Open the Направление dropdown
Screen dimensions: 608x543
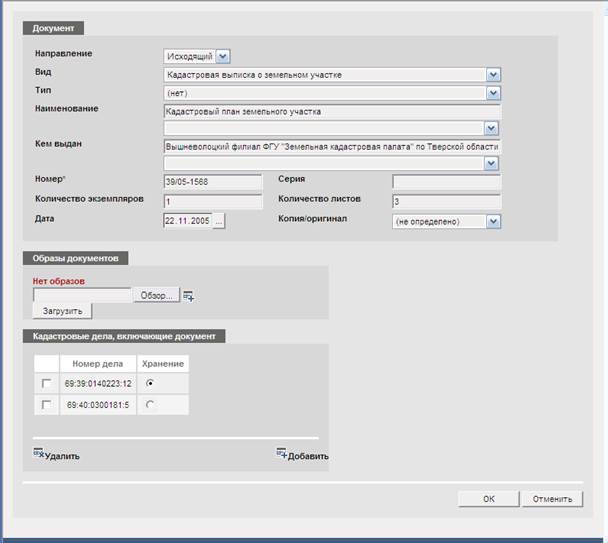pos(222,56)
